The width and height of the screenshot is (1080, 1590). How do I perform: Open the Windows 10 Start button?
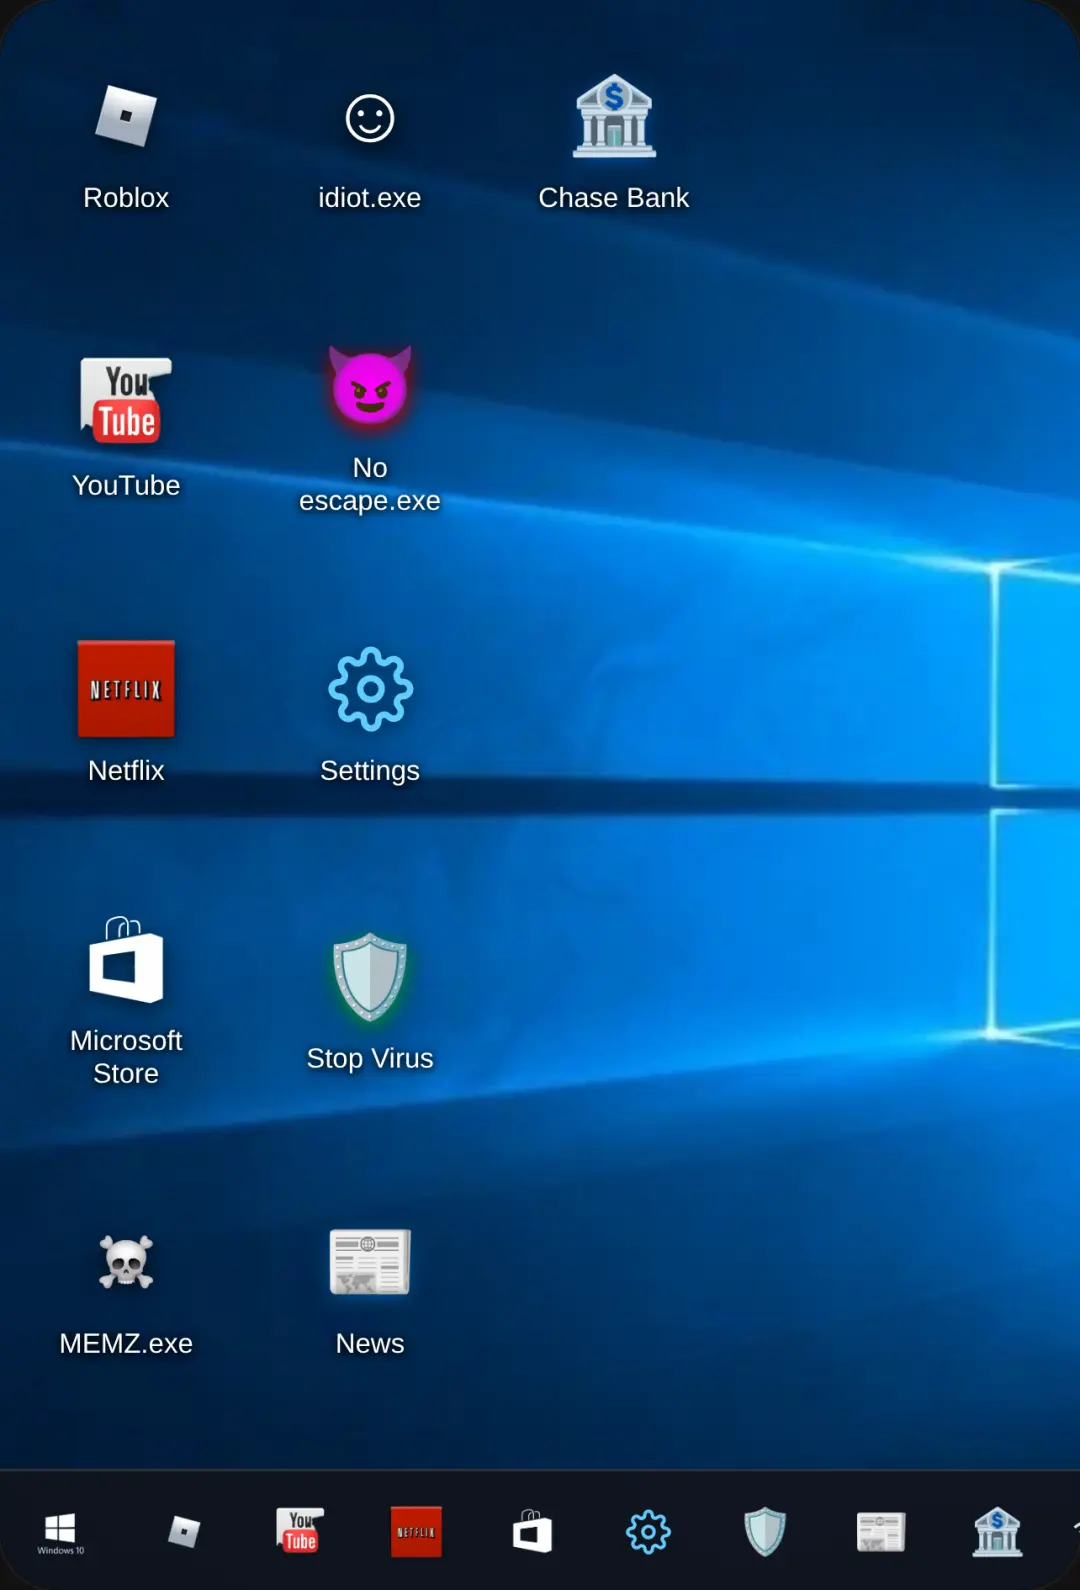point(60,1532)
